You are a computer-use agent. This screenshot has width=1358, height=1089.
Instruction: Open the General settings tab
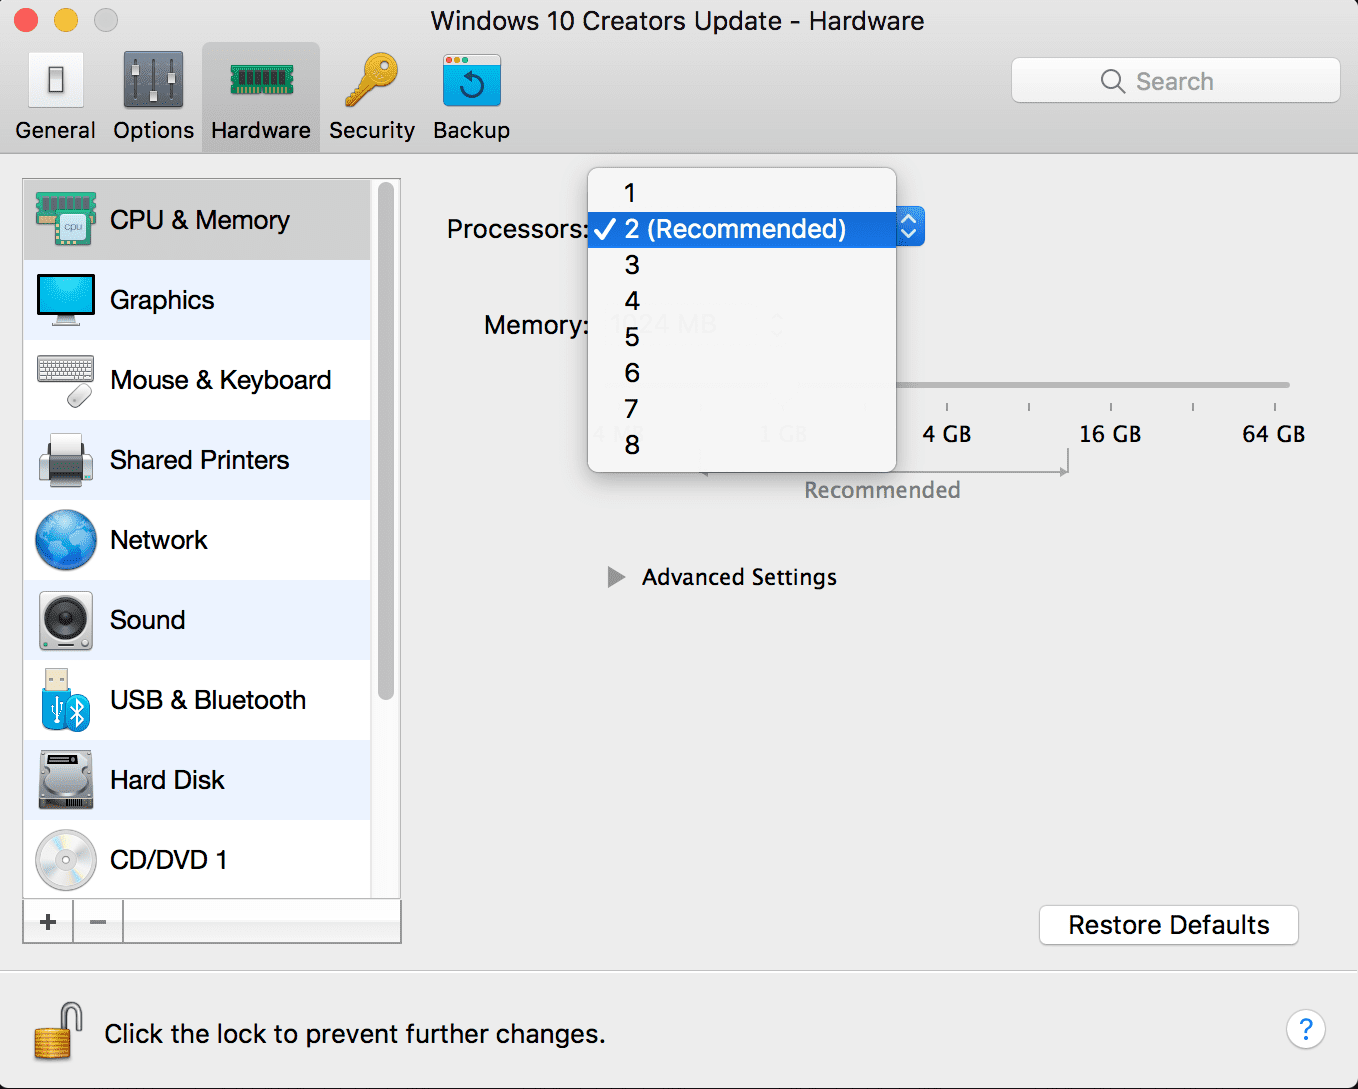click(x=55, y=97)
